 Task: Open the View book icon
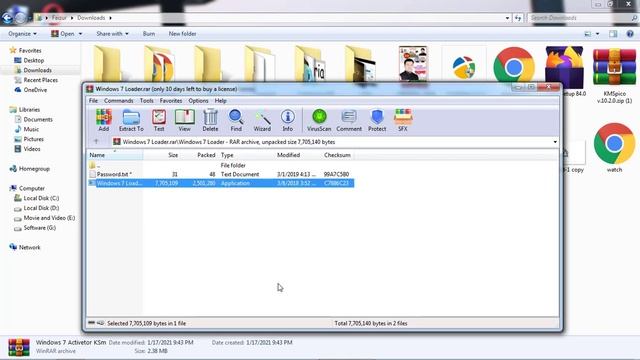[184, 120]
